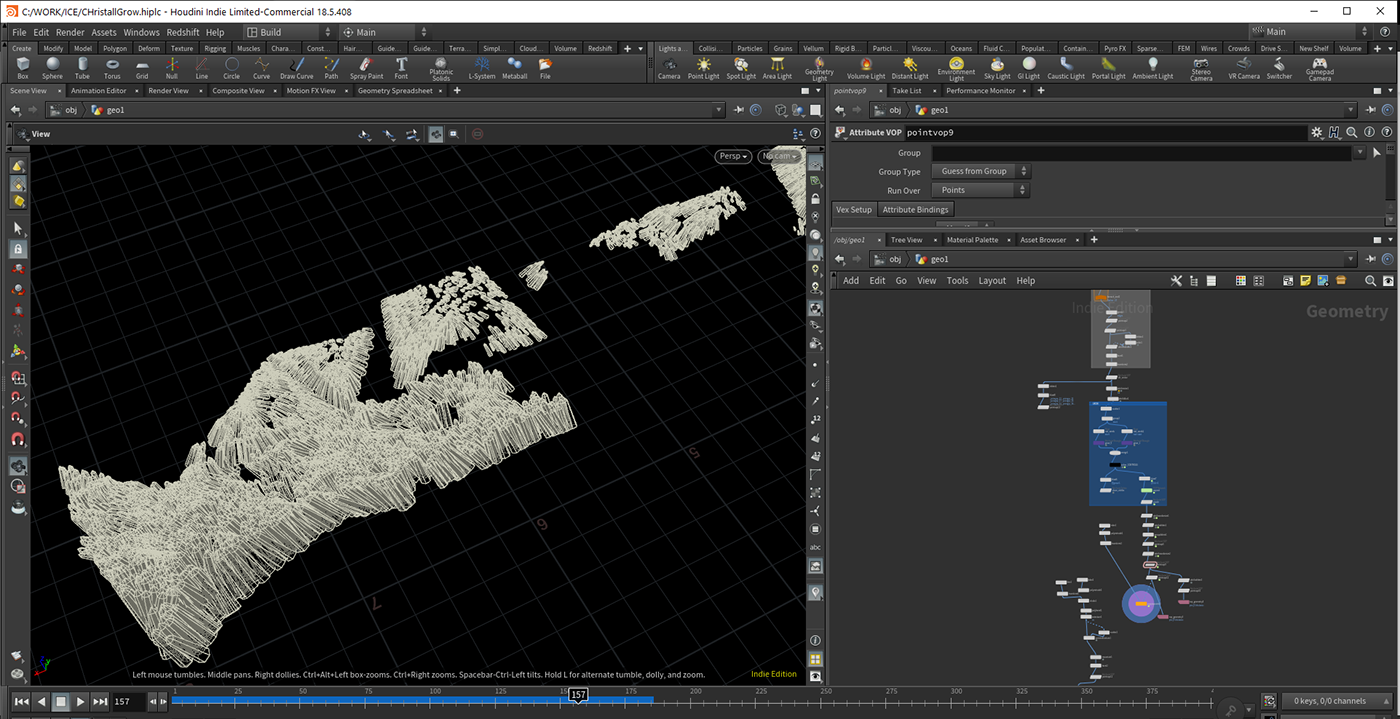Open the network editor Layout menu

point(992,281)
